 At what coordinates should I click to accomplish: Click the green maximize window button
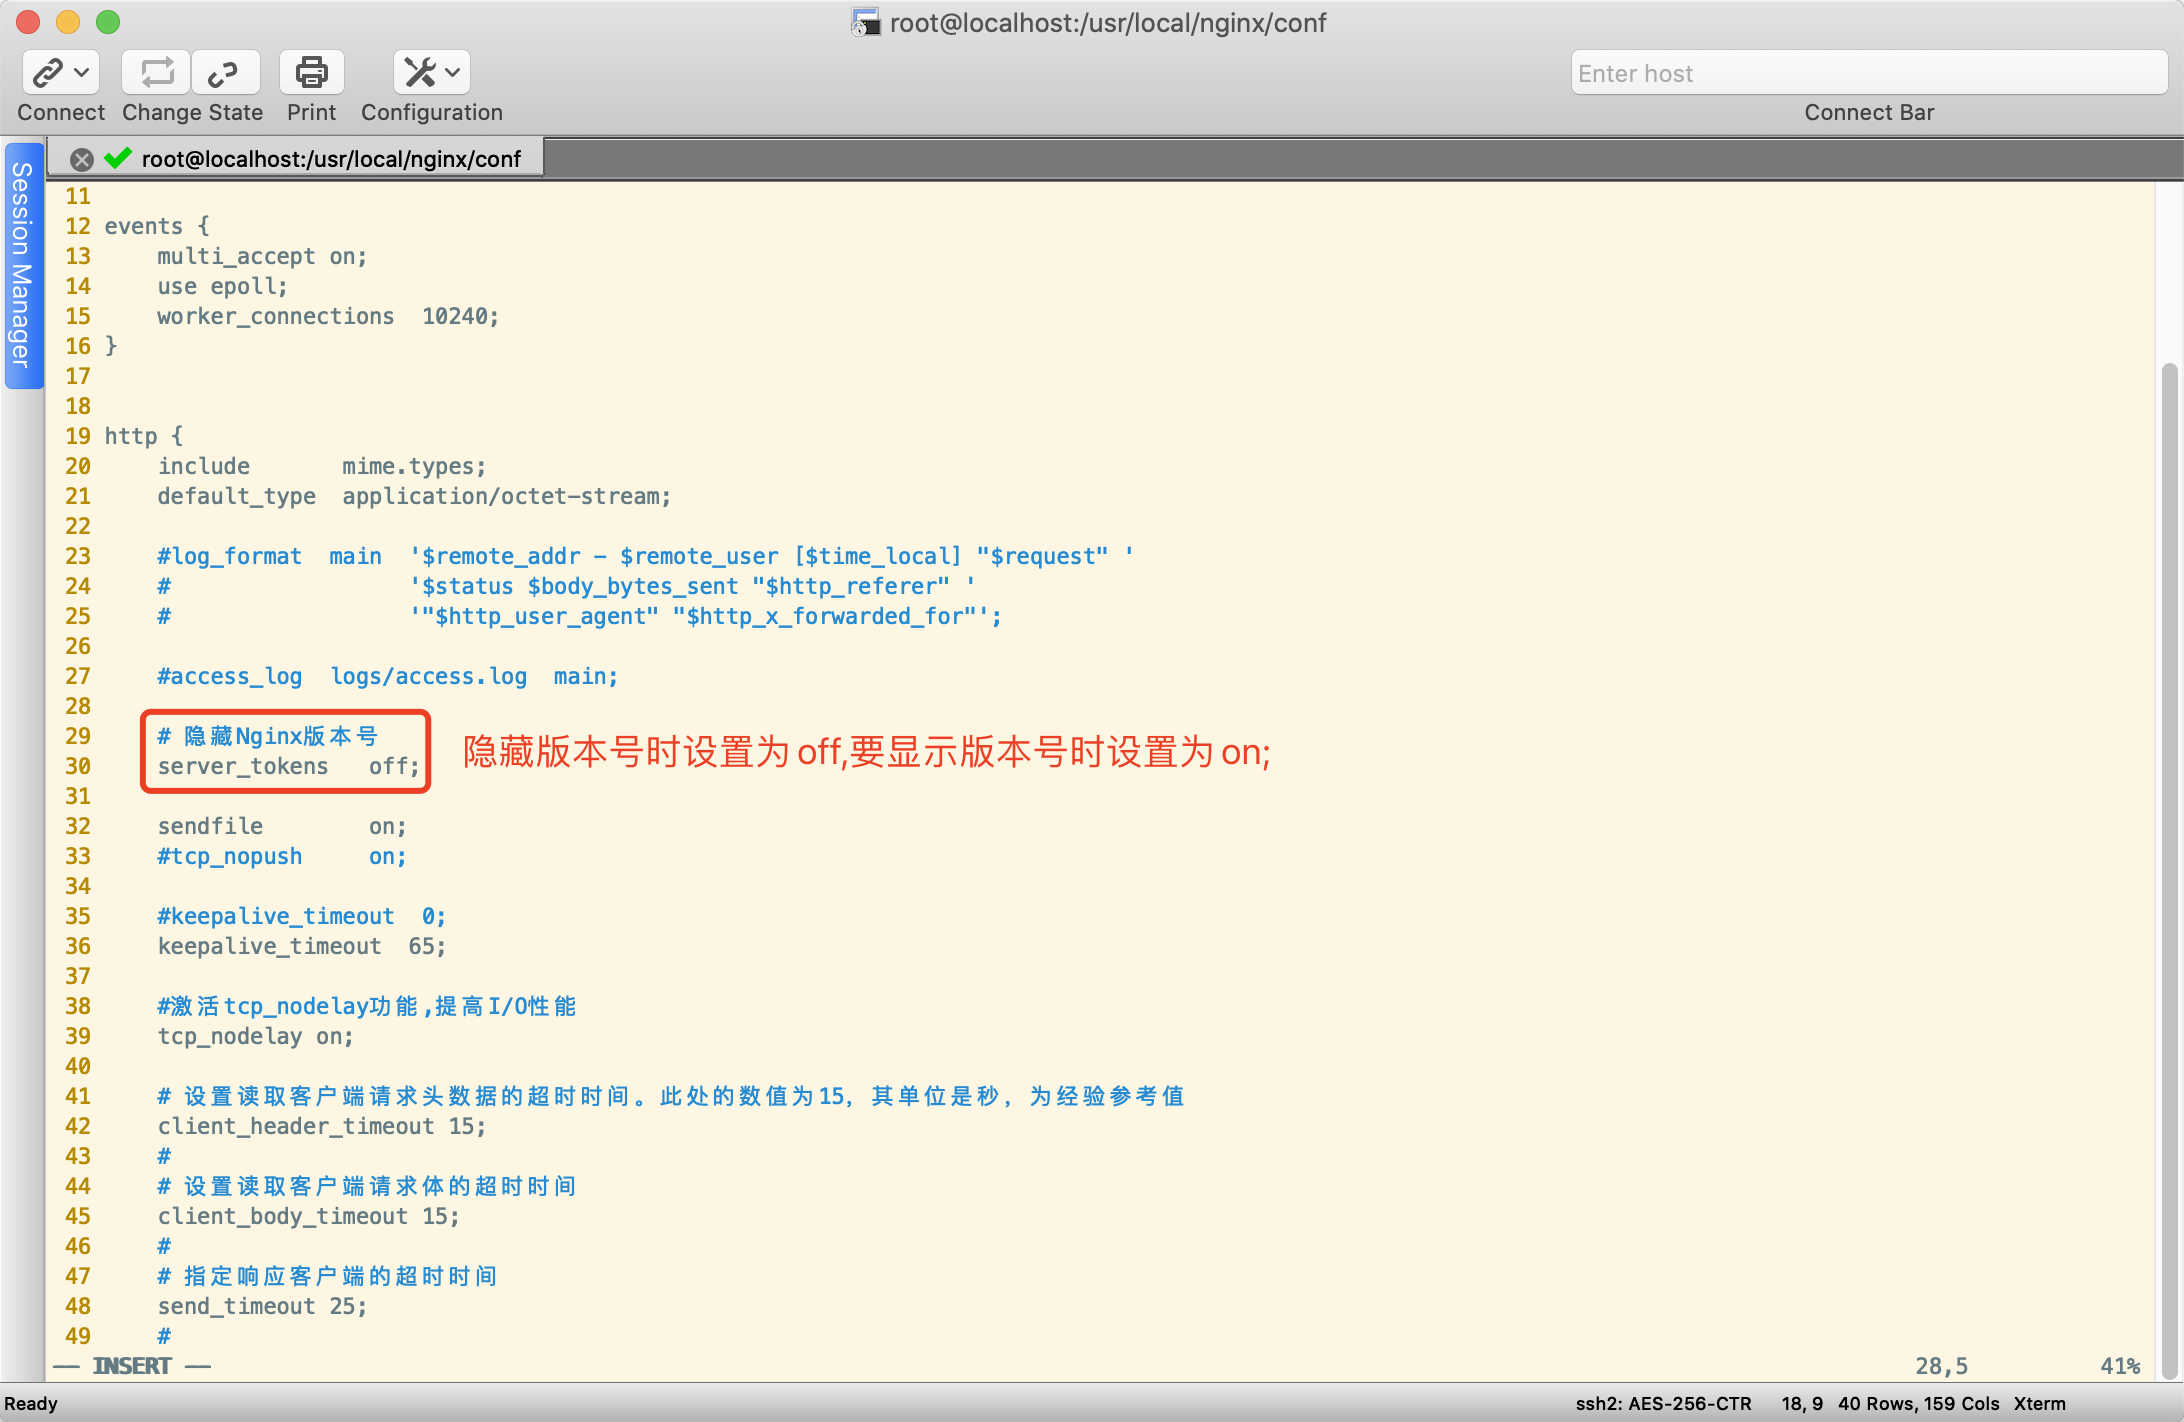[x=108, y=21]
